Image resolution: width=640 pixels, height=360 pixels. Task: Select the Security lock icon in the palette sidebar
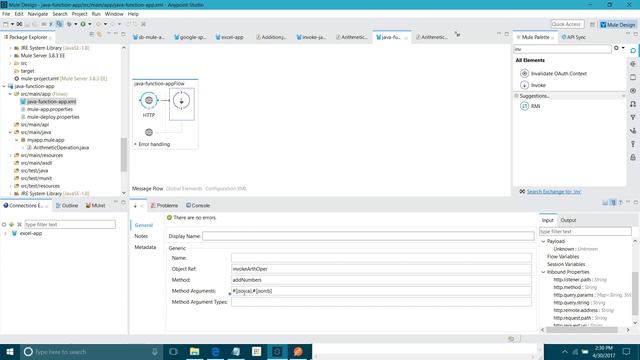pyautogui.click(x=633, y=157)
